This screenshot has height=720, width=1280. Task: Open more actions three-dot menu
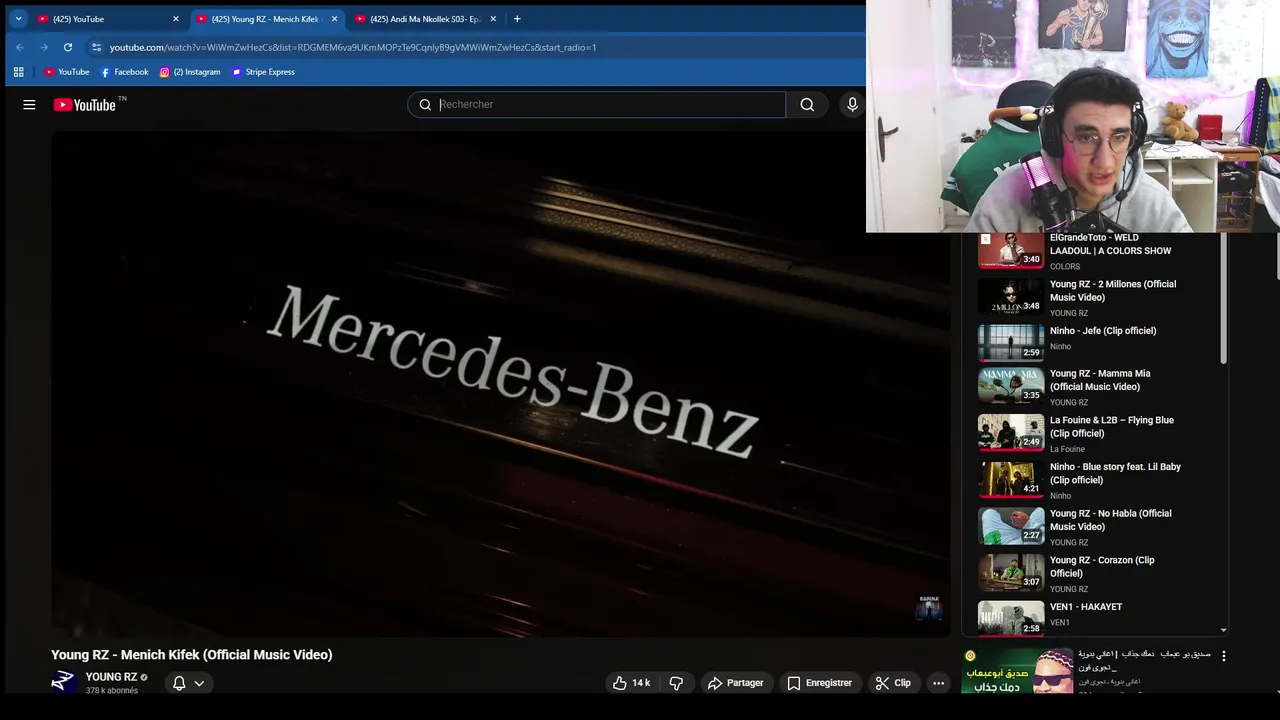(938, 683)
